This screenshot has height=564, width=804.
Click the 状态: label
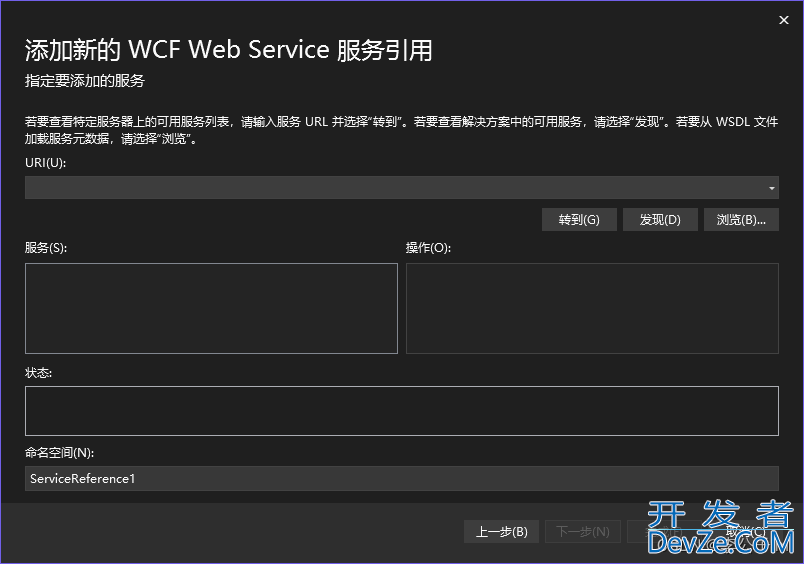(38, 373)
